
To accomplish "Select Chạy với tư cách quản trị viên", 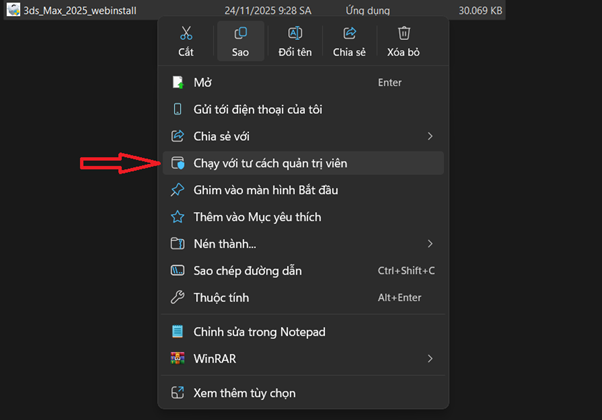I will [270, 163].
